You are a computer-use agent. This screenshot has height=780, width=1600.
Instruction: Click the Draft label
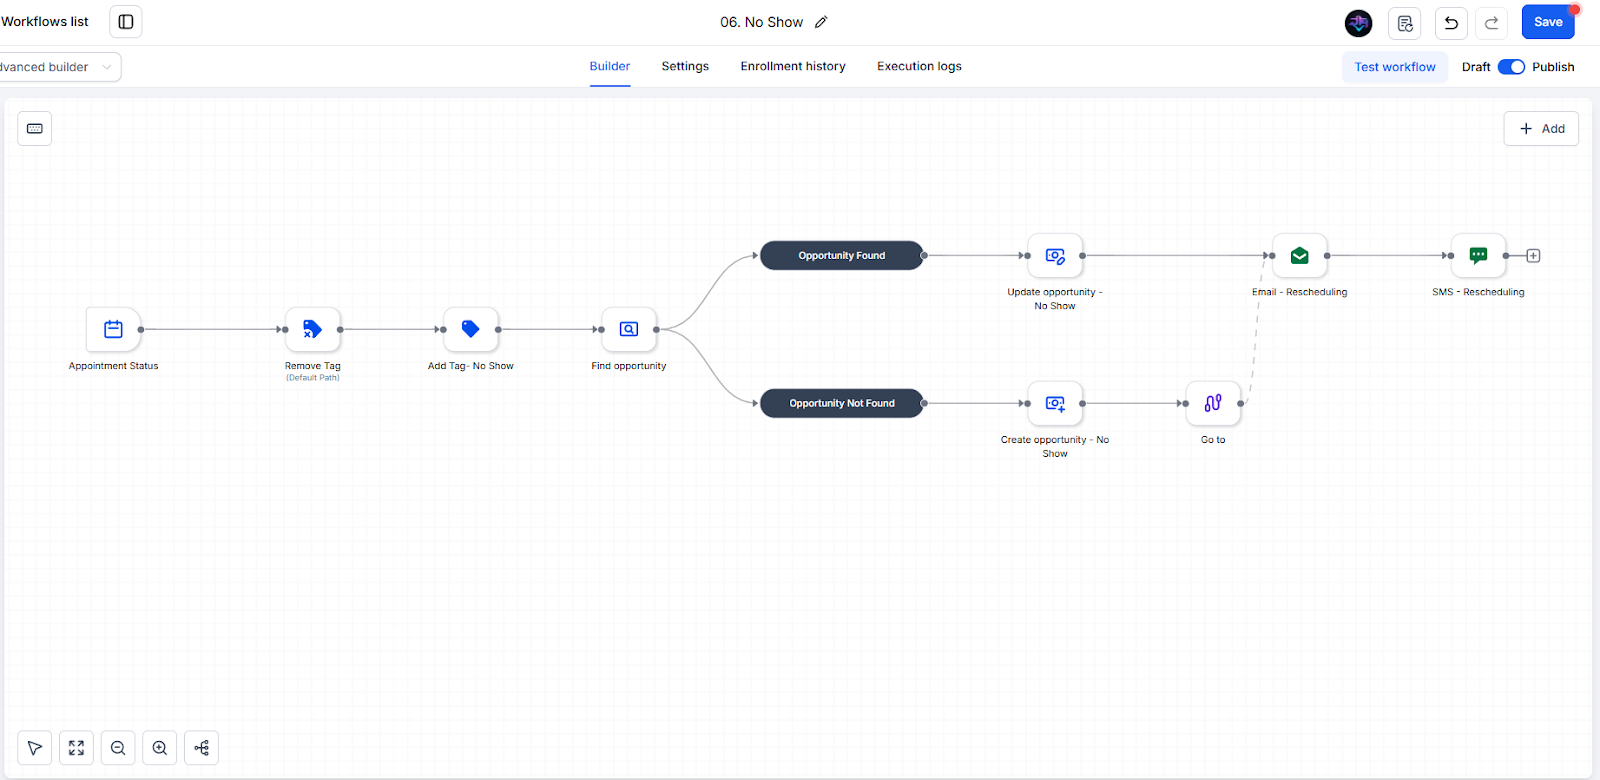click(x=1476, y=67)
